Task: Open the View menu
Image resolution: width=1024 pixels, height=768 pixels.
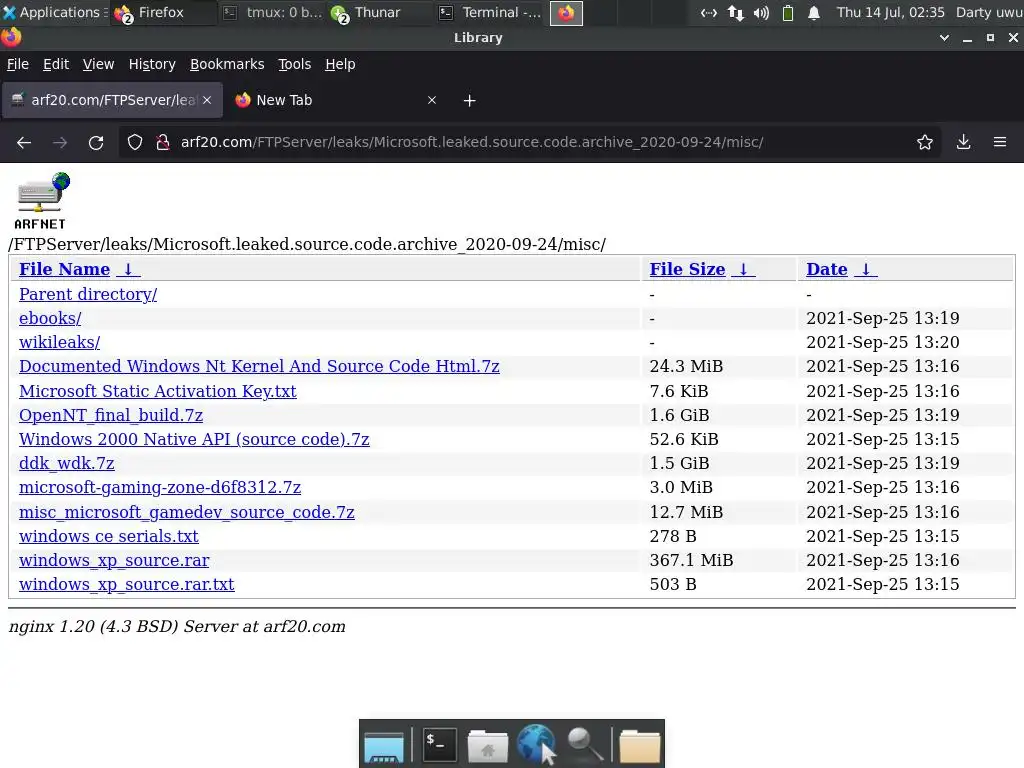Action: coord(98,64)
